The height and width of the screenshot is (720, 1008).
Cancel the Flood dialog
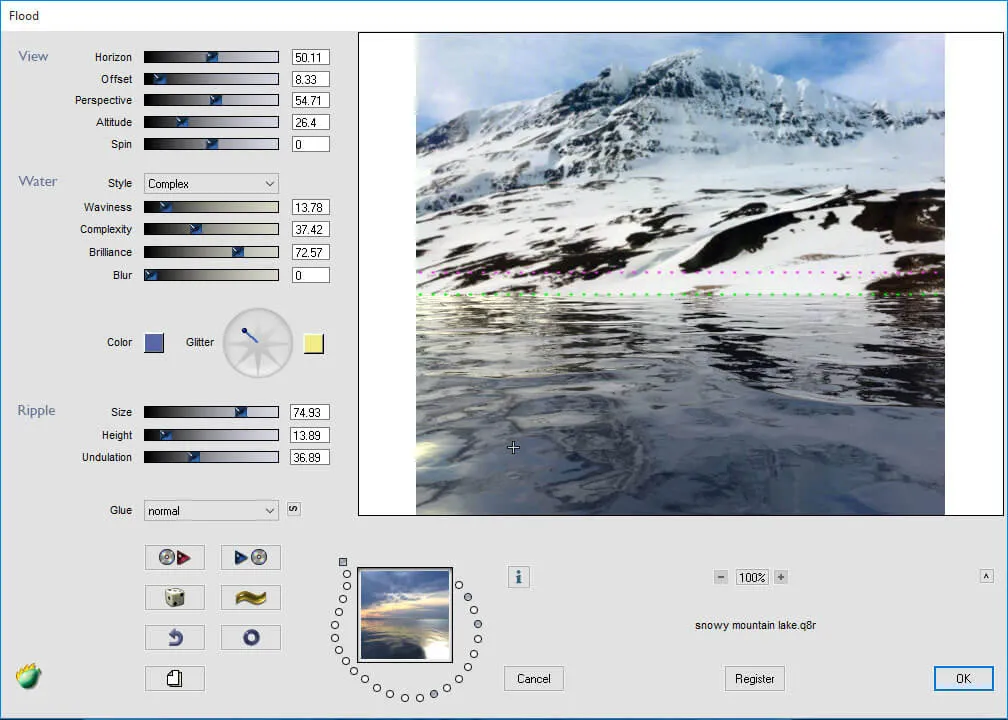click(x=533, y=678)
